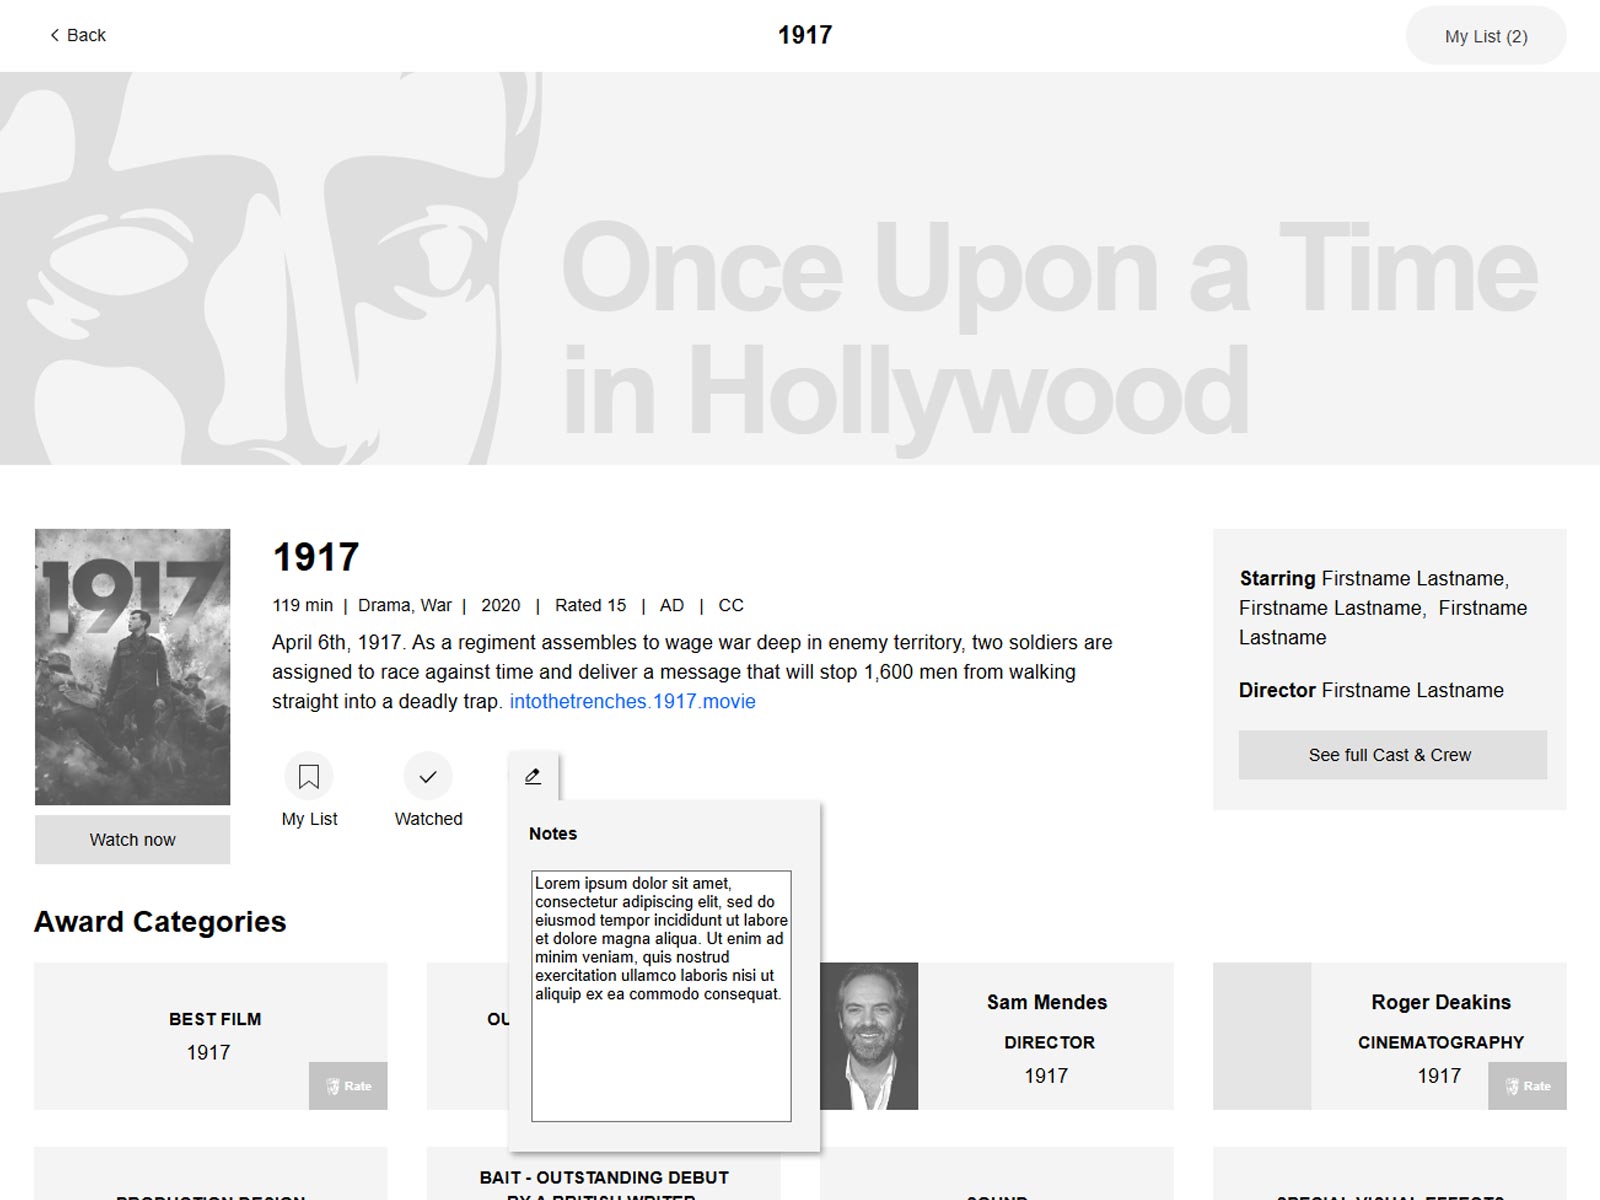The height and width of the screenshot is (1200, 1600).
Task: Rate the Cinematography category
Action: (1527, 1086)
